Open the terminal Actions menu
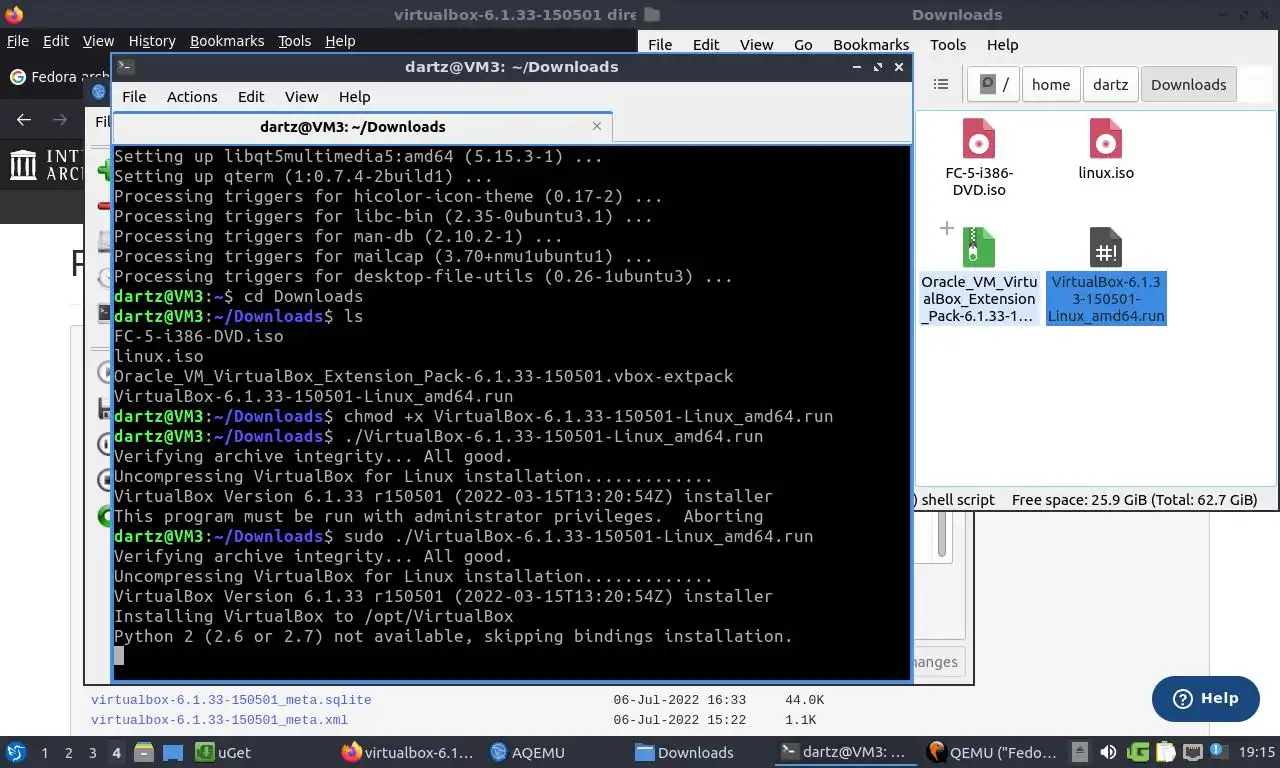1280x768 pixels. [x=192, y=97]
